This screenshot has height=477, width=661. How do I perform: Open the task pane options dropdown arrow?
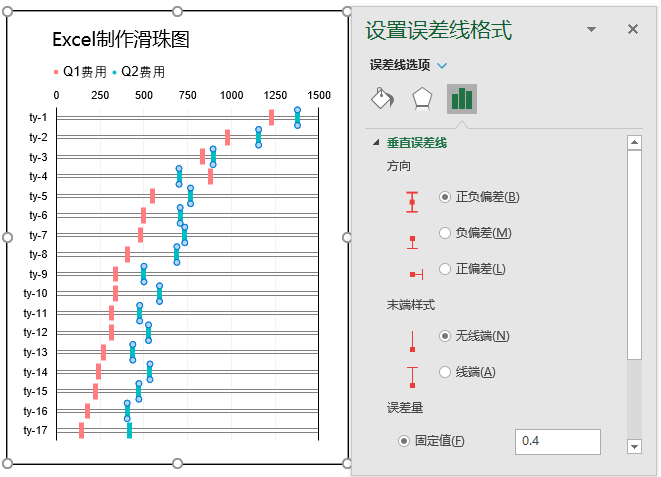591,29
